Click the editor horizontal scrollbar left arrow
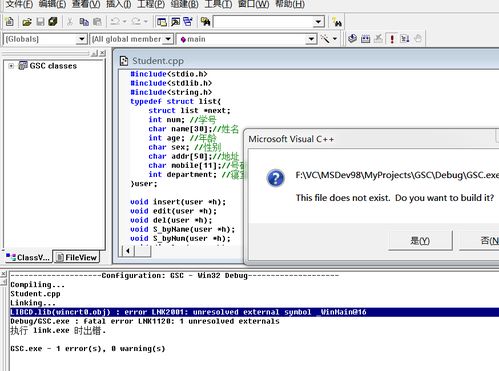Image resolution: width=499 pixels, height=371 pixels. tap(128, 251)
